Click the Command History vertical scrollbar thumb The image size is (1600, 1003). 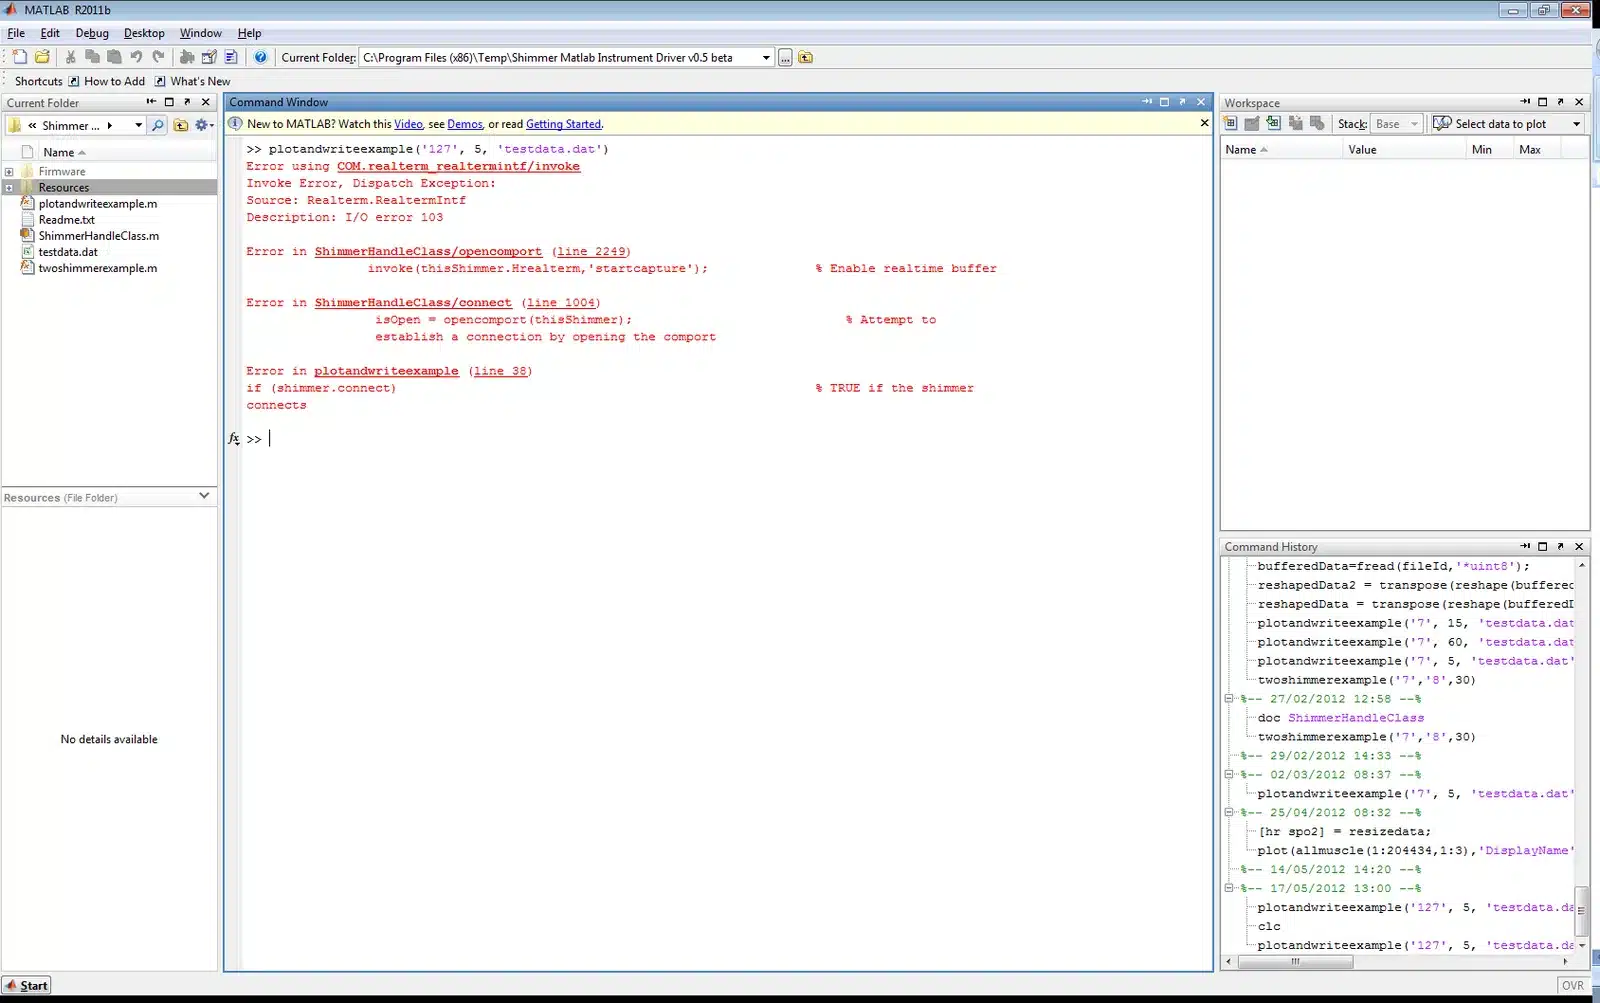1581,911
